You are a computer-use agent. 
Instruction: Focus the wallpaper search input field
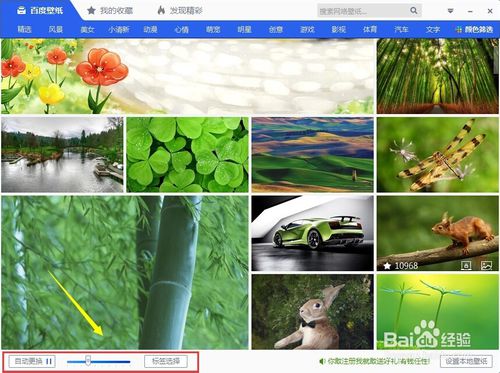pyautogui.click(x=363, y=11)
